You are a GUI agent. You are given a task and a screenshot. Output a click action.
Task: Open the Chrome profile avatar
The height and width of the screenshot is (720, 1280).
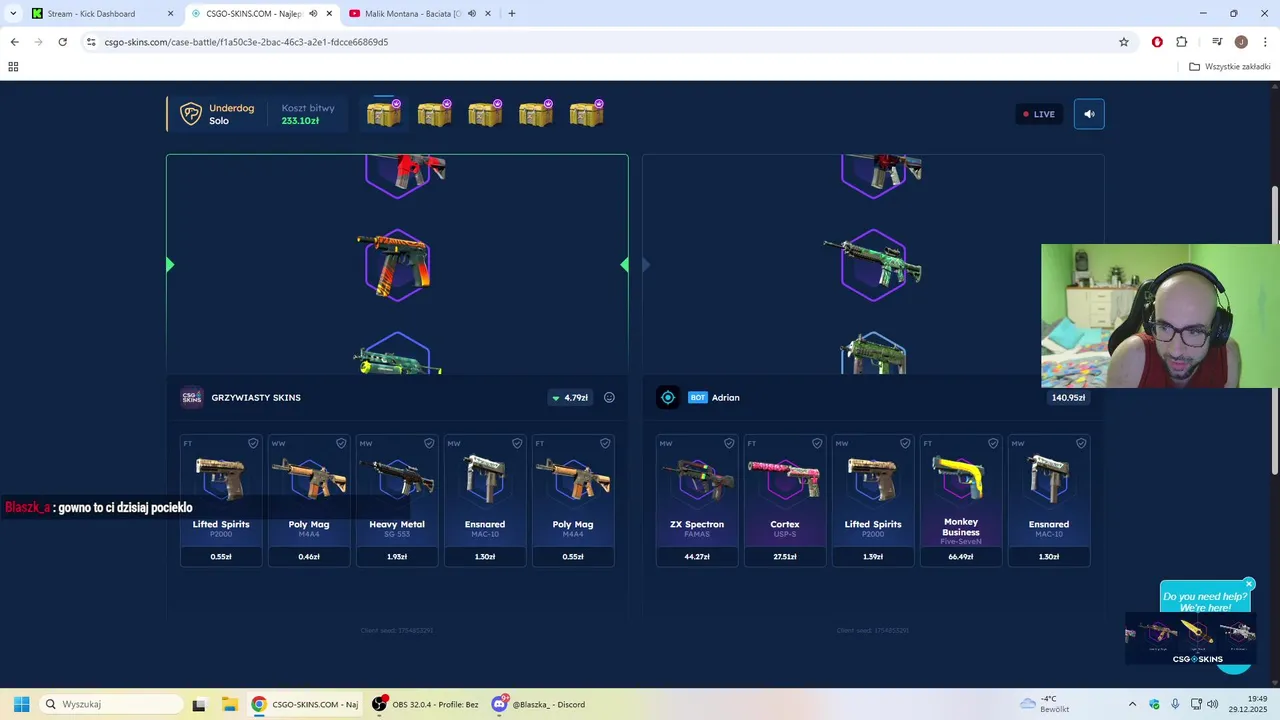(x=1241, y=42)
